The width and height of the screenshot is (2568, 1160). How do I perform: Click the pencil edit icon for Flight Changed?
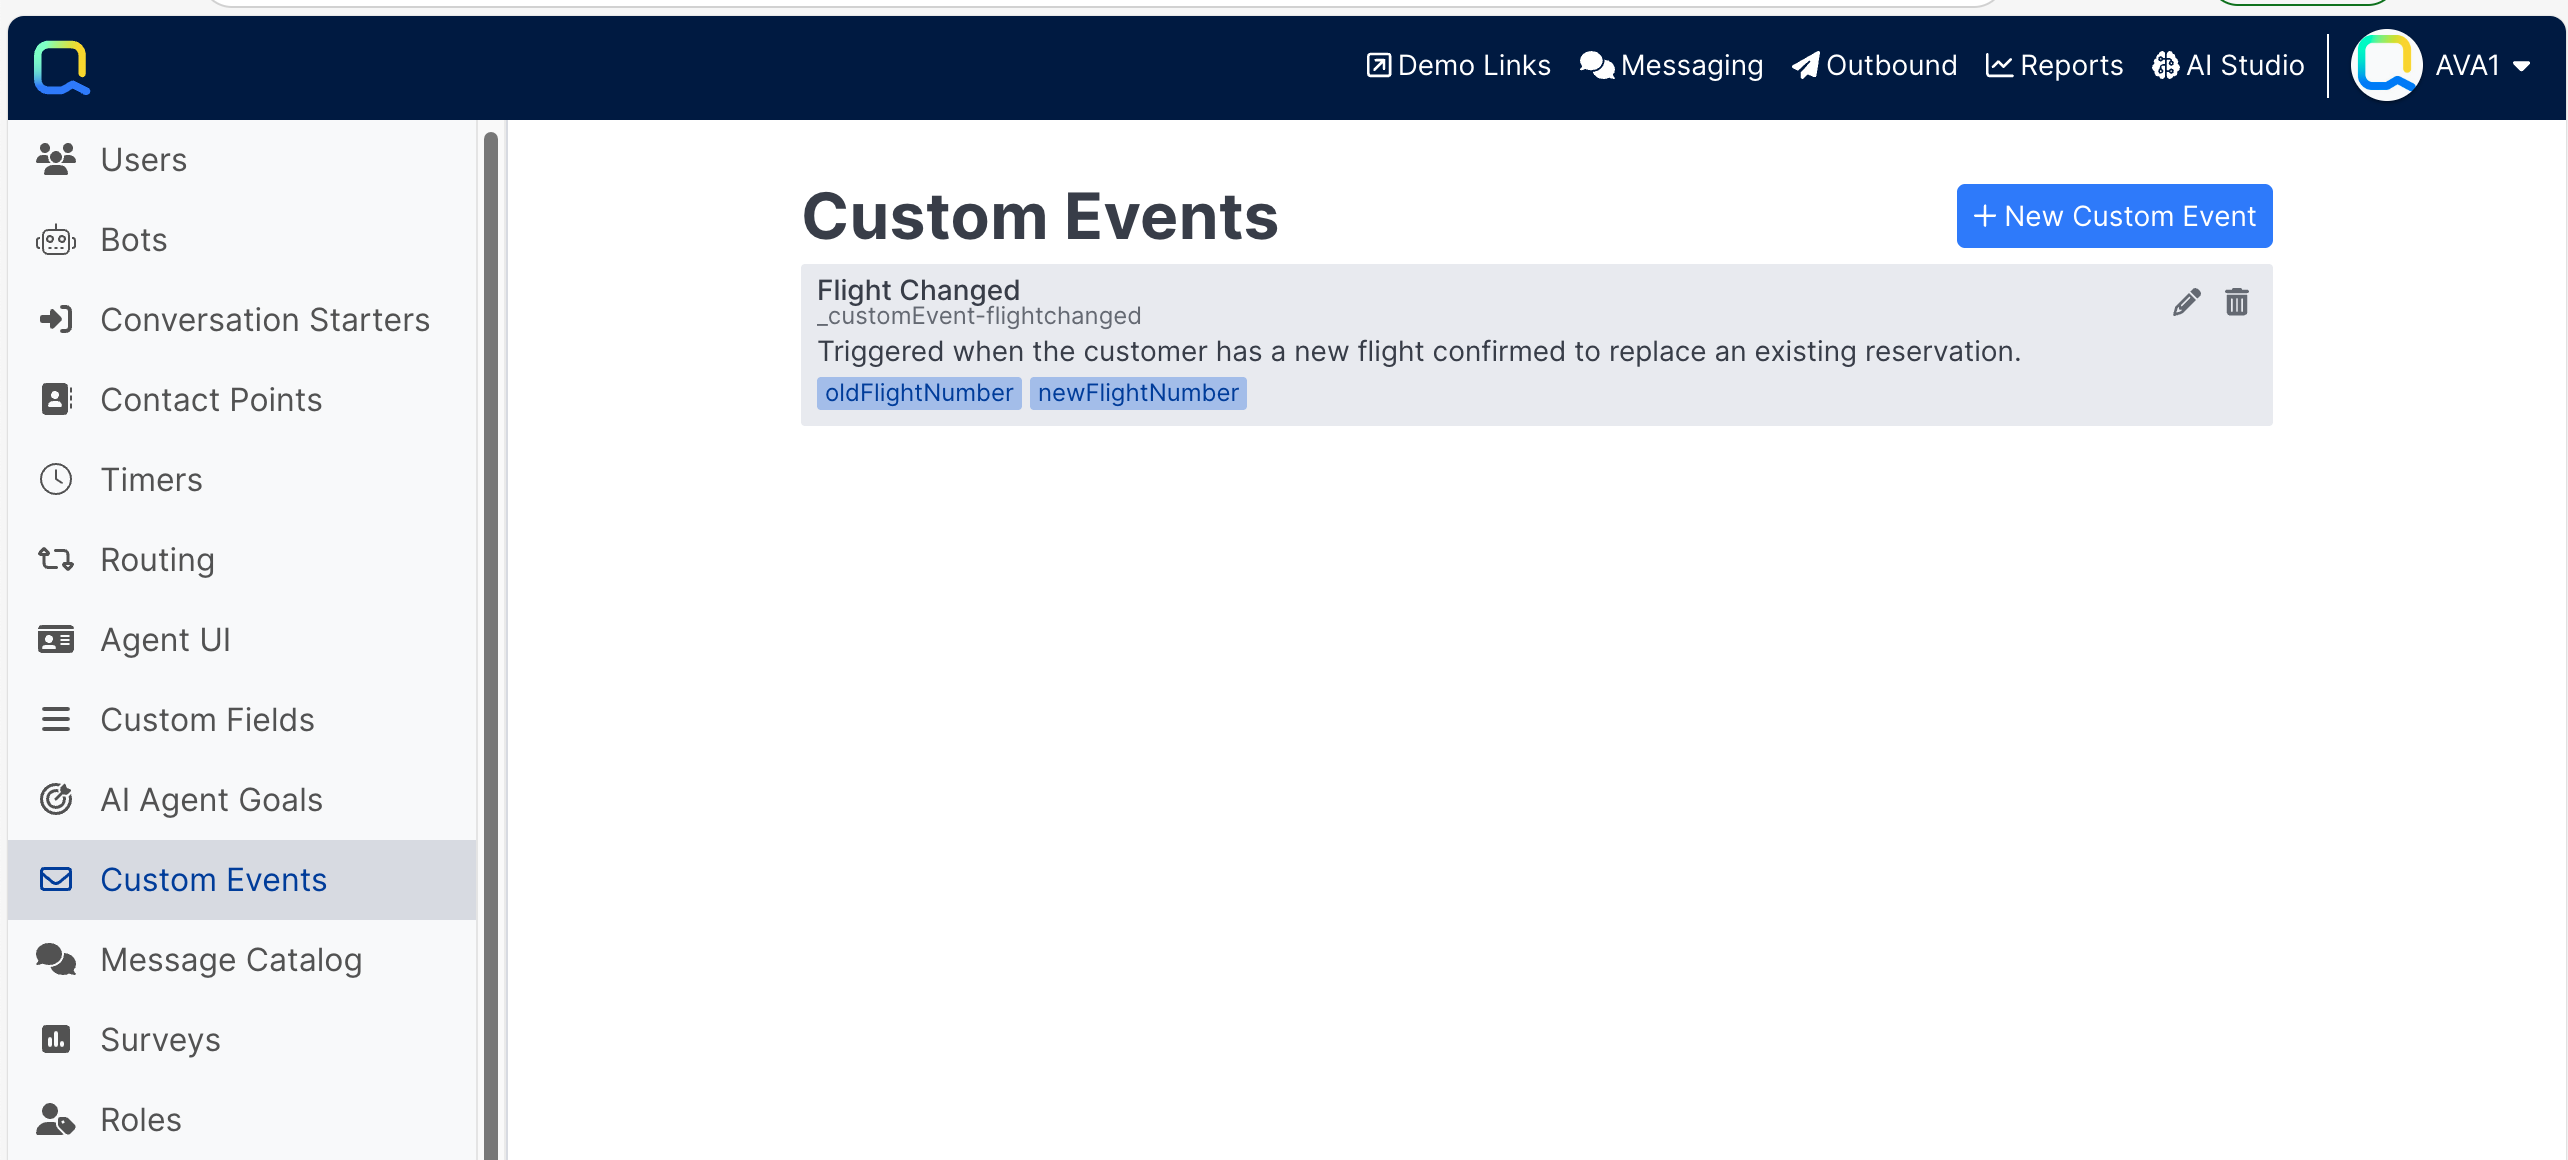(x=2186, y=302)
